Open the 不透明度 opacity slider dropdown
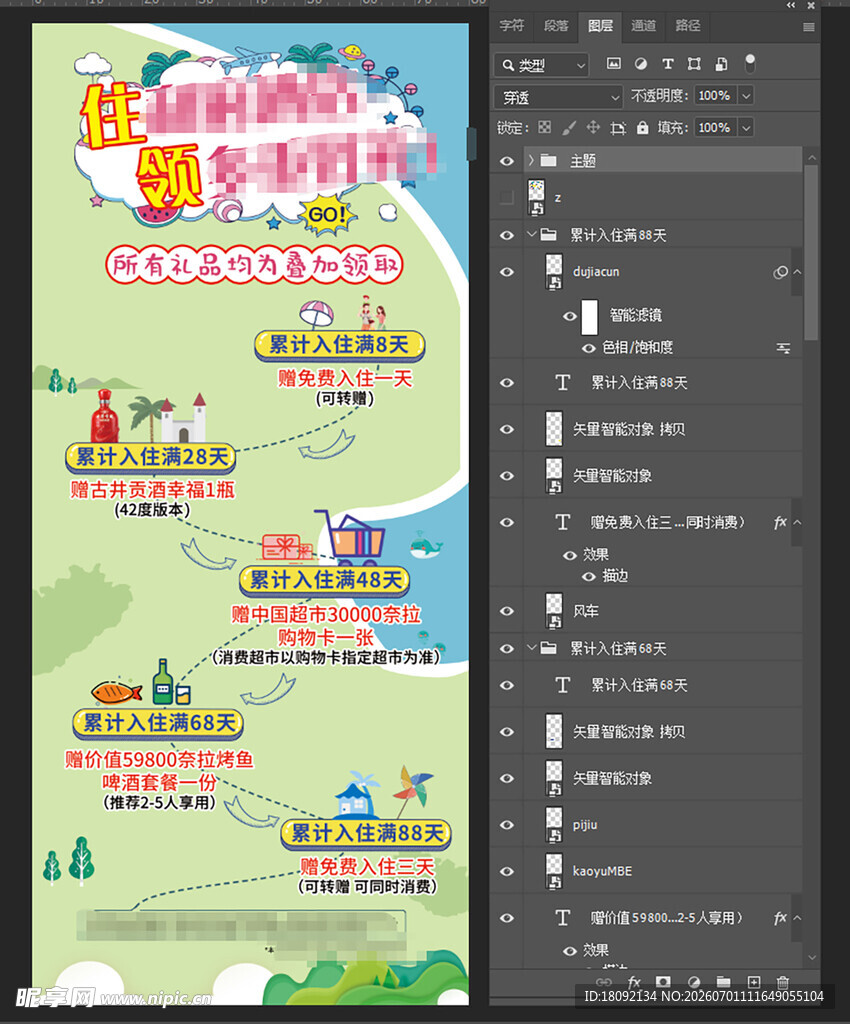Screen dimensions: 850x1024 (746, 96)
